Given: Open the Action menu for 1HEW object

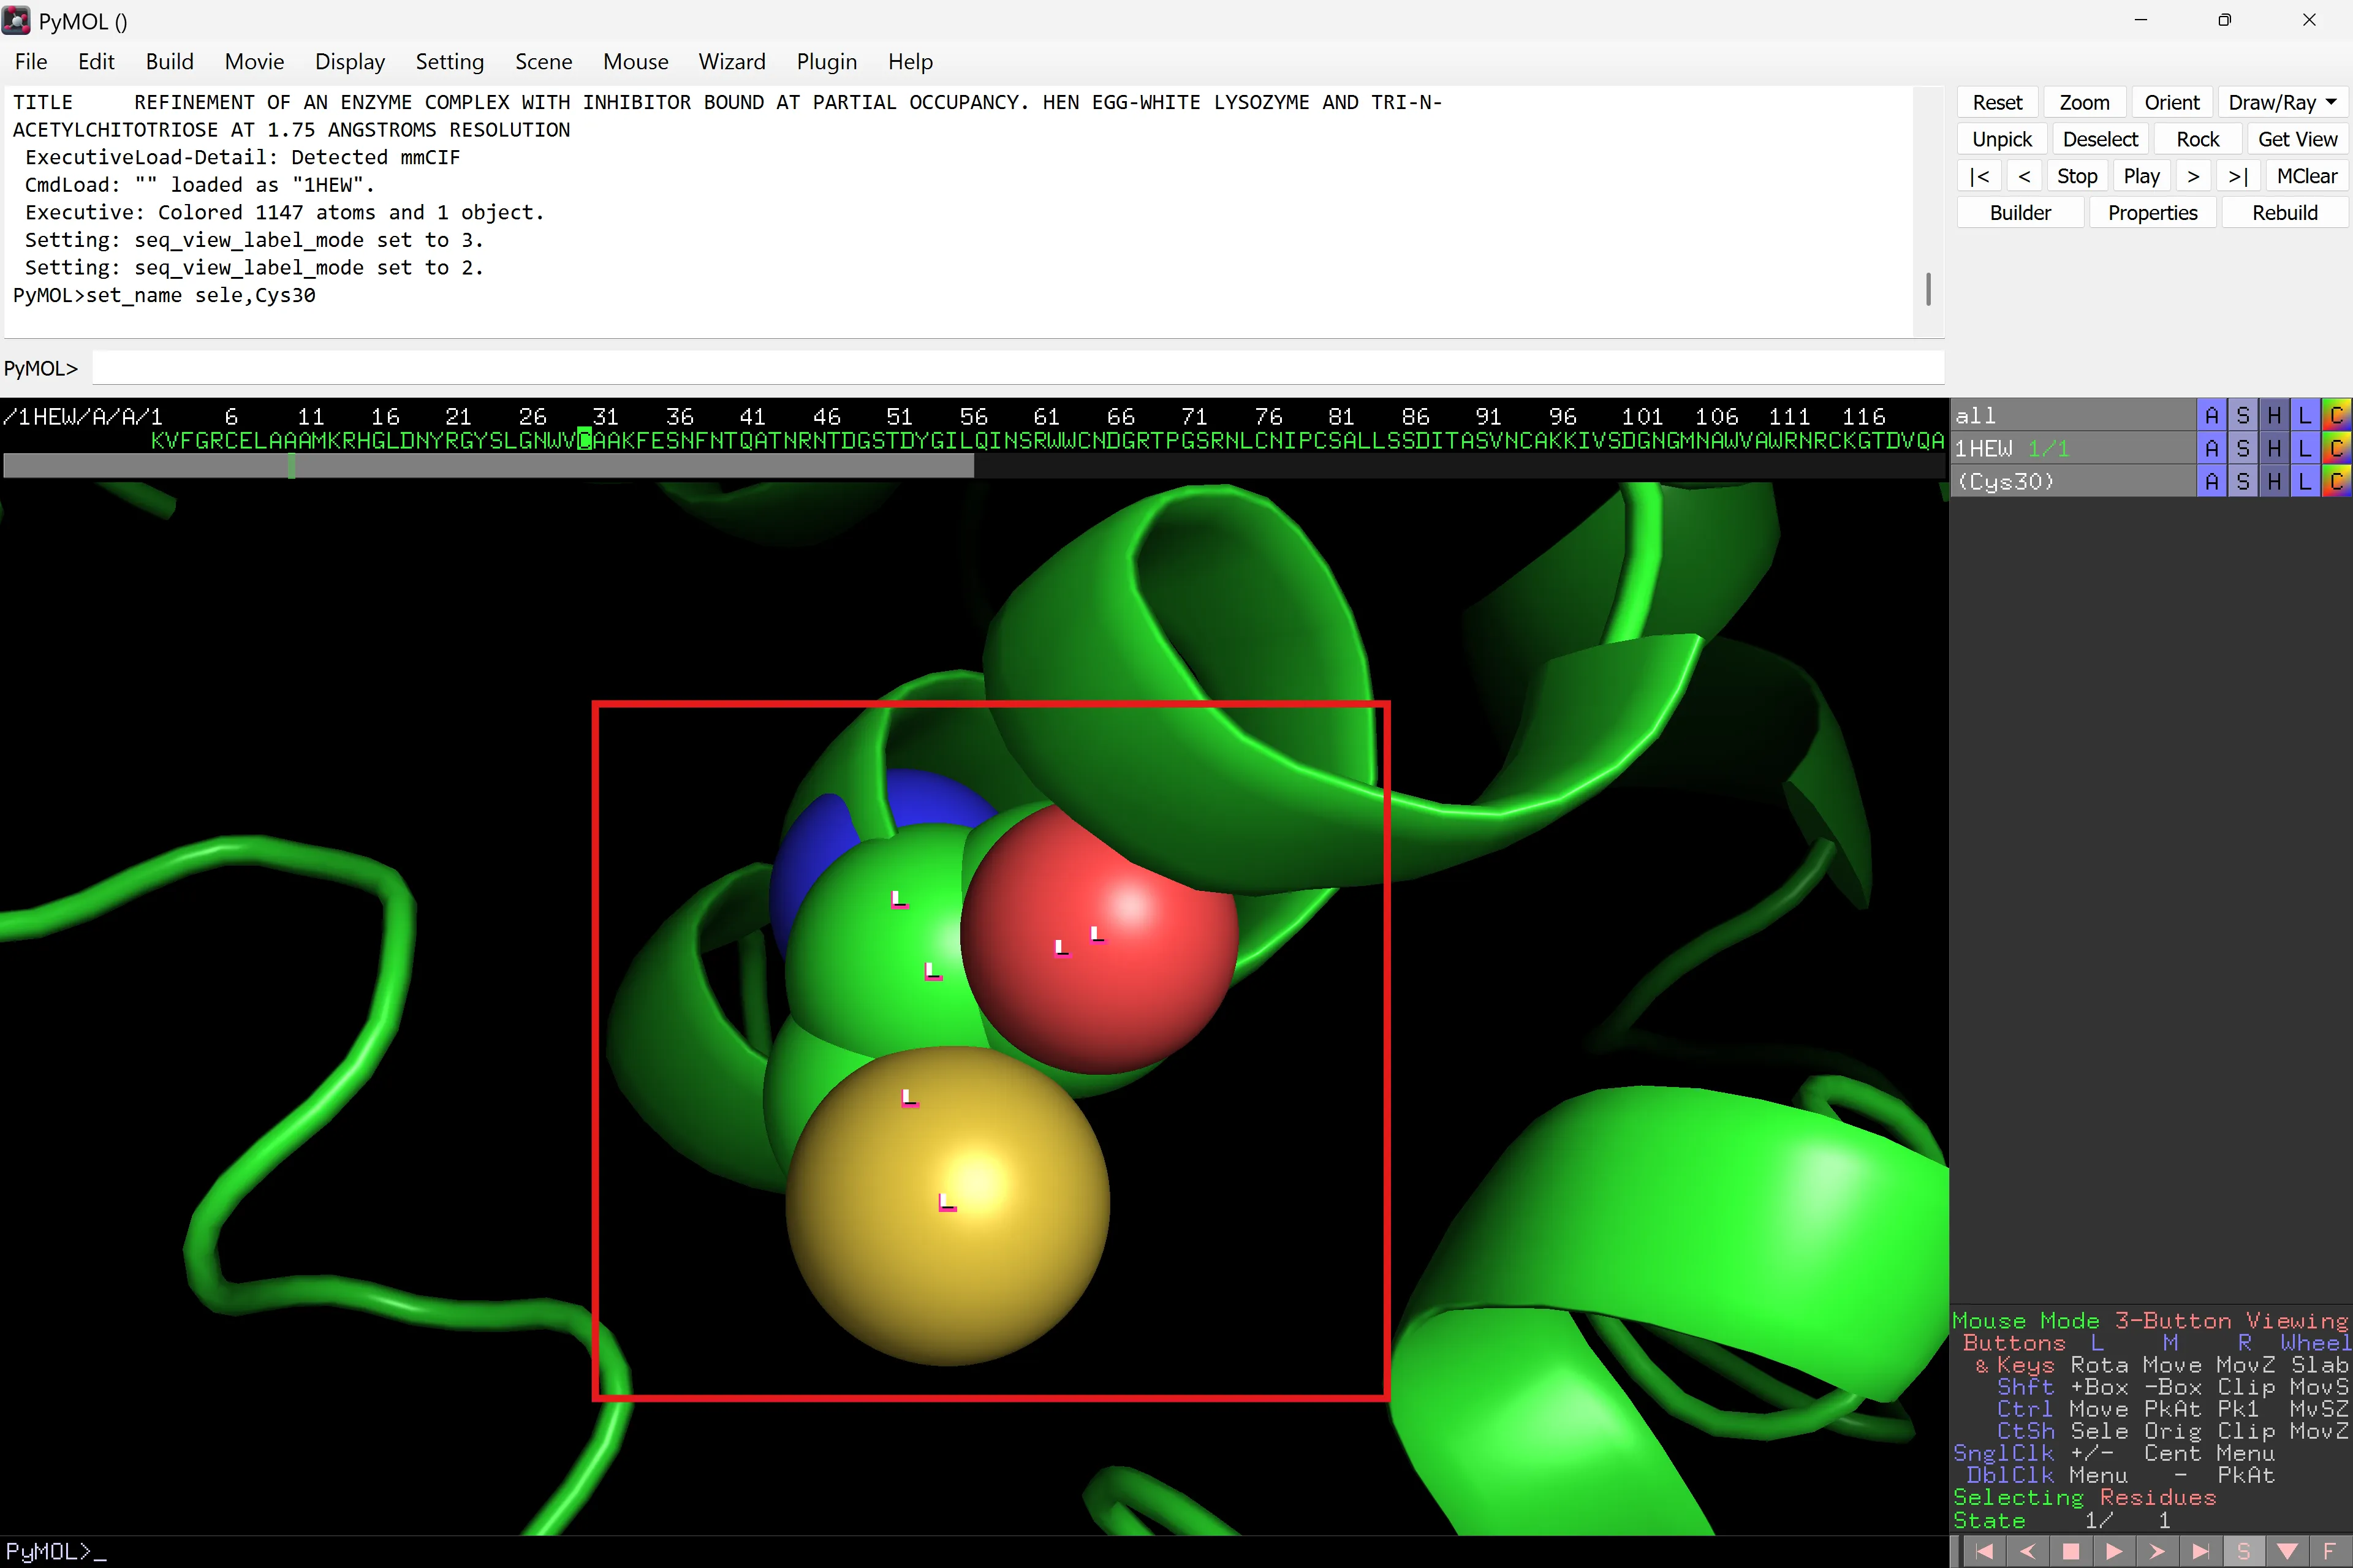Looking at the screenshot, I should [x=2211, y=449].
